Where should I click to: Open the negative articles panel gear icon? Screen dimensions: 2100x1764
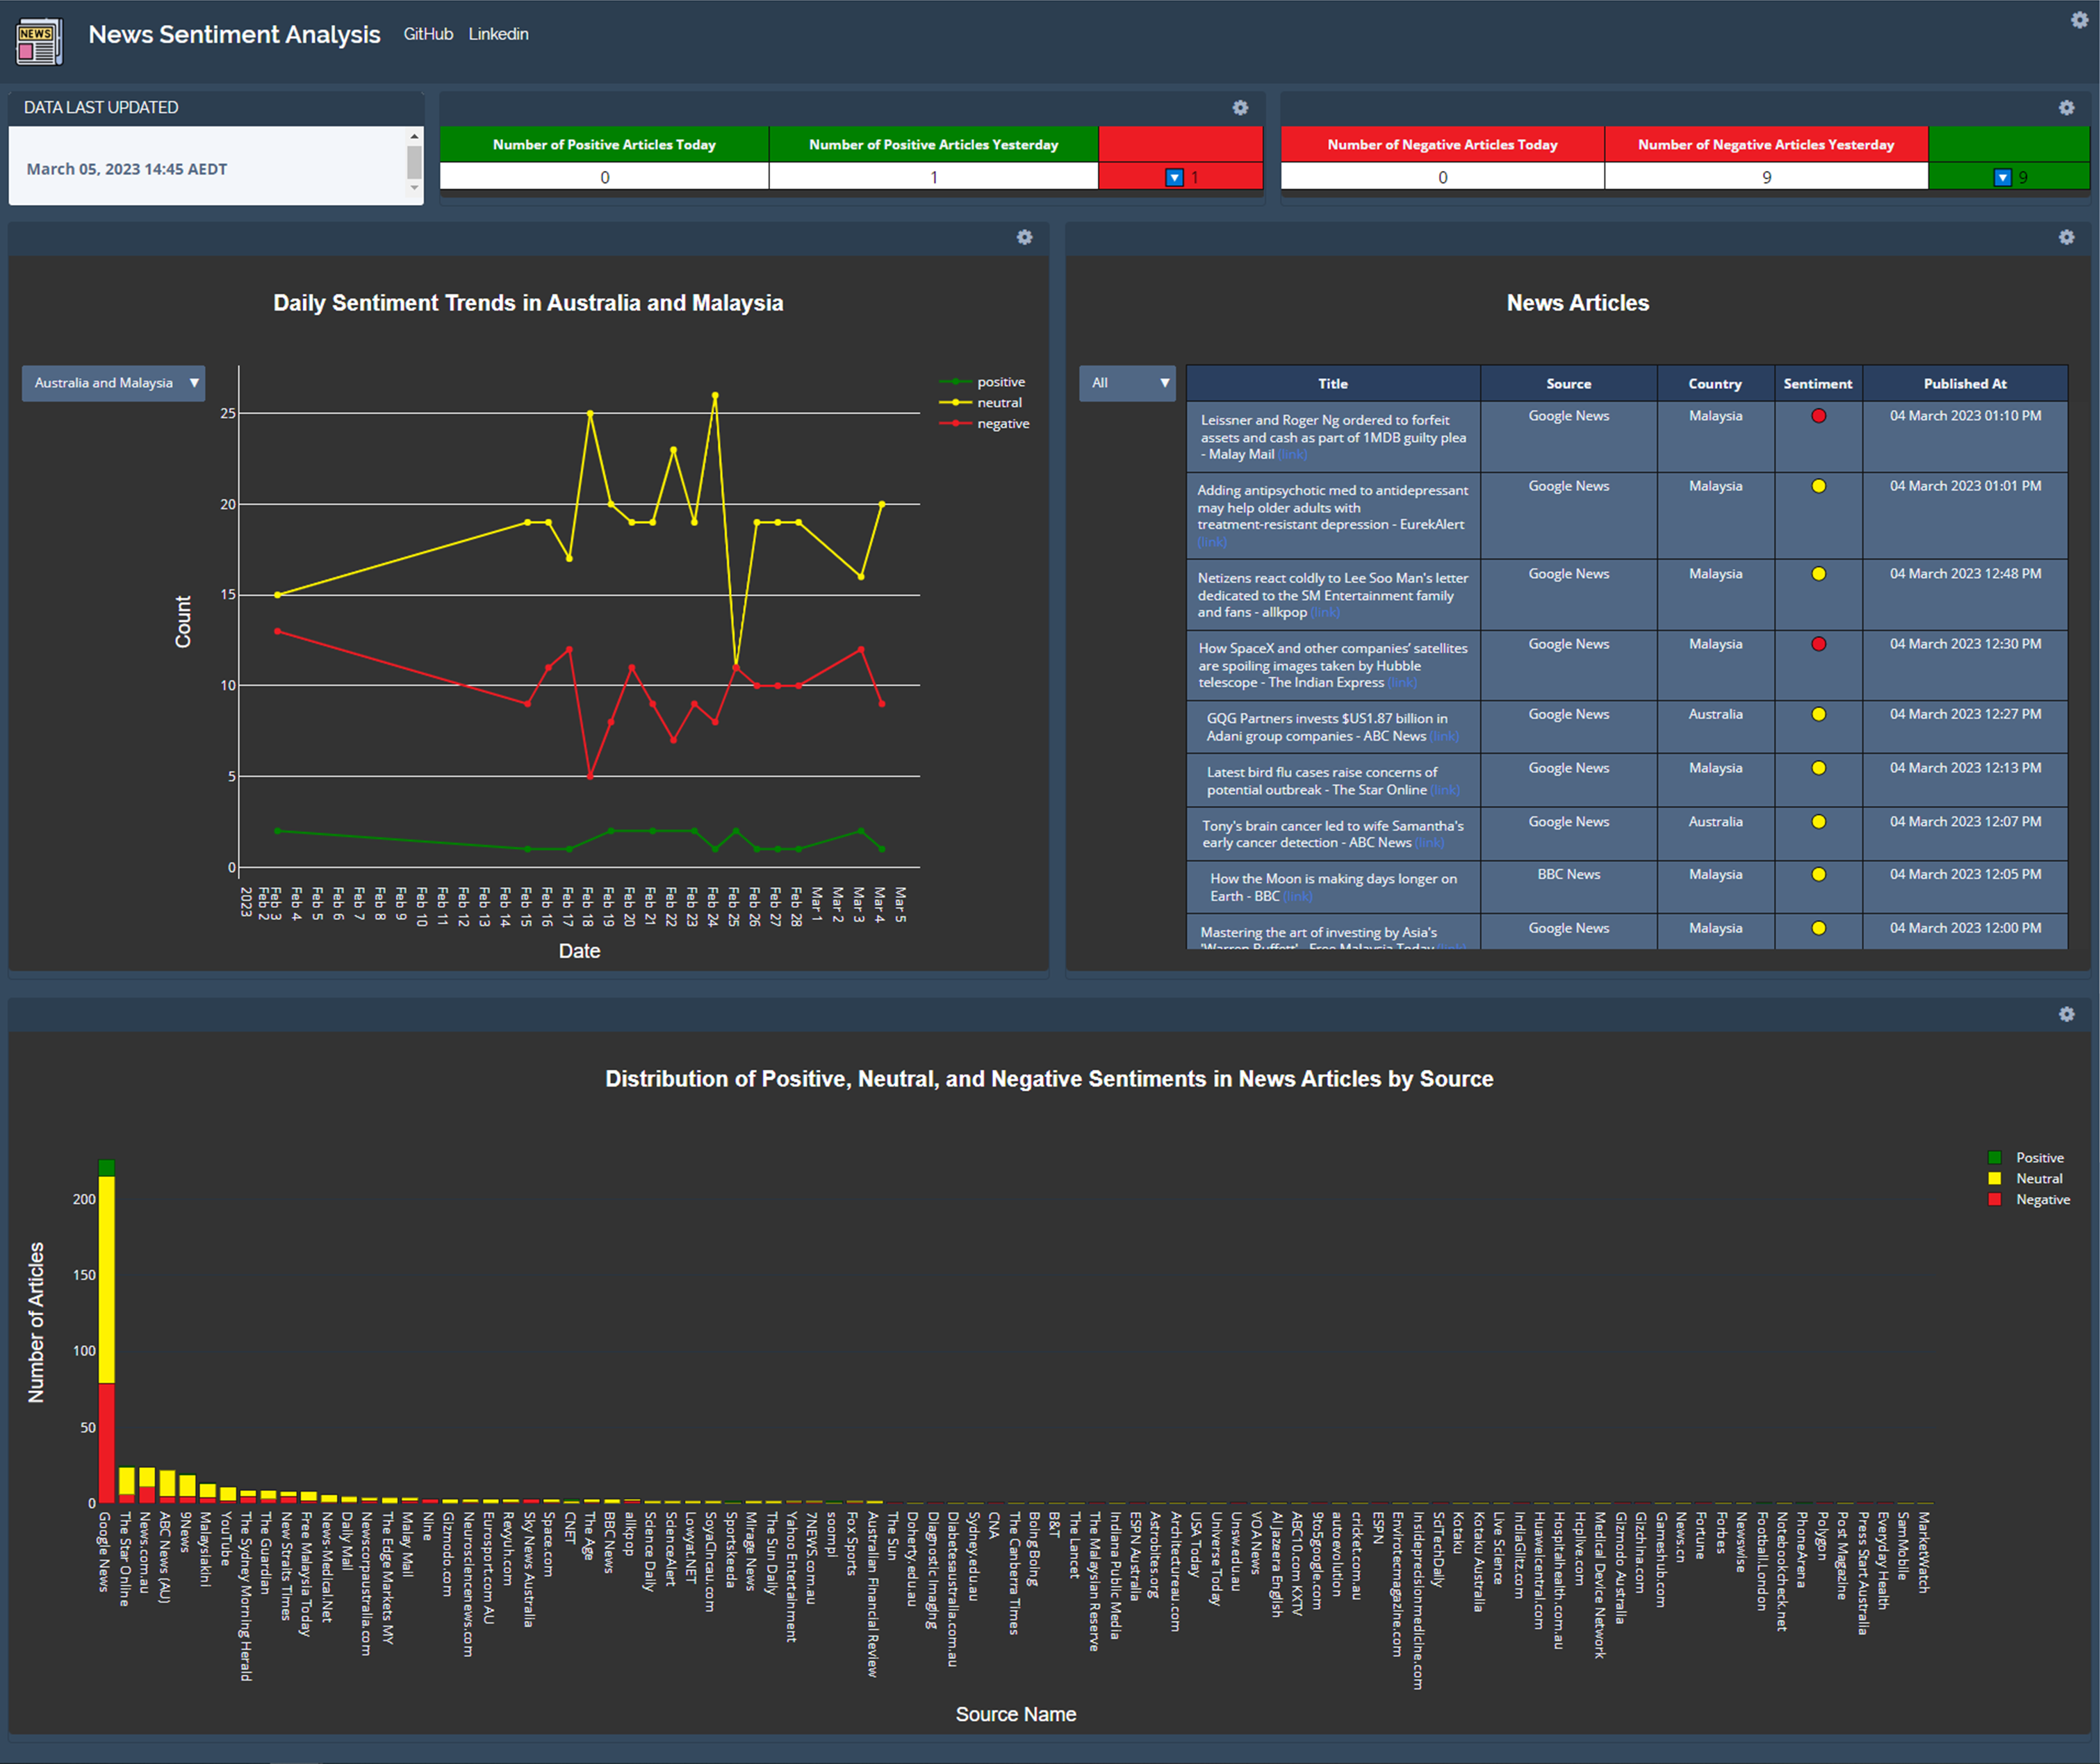(2066, 108)
